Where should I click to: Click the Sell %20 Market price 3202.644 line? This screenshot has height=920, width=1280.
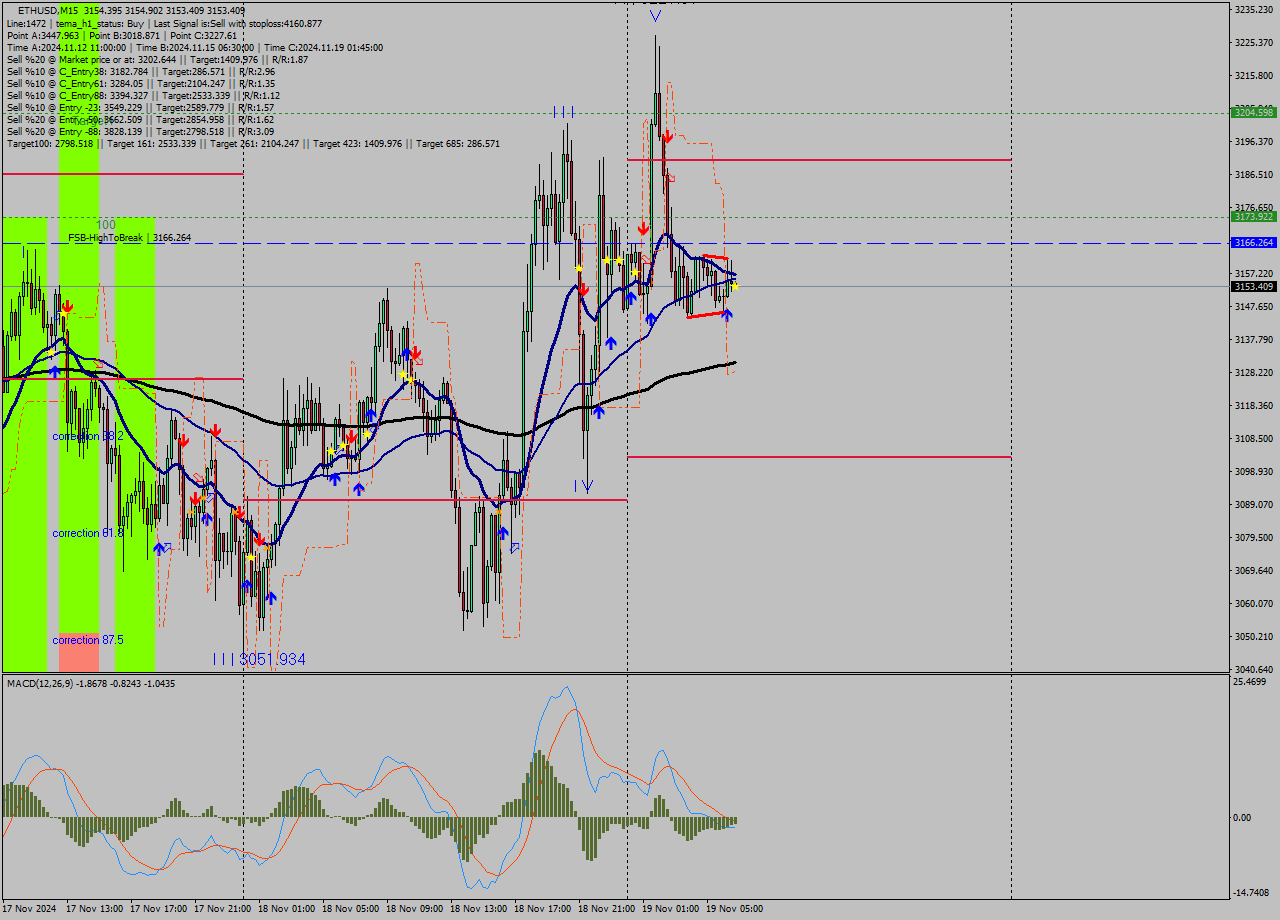tap(157, 59)
